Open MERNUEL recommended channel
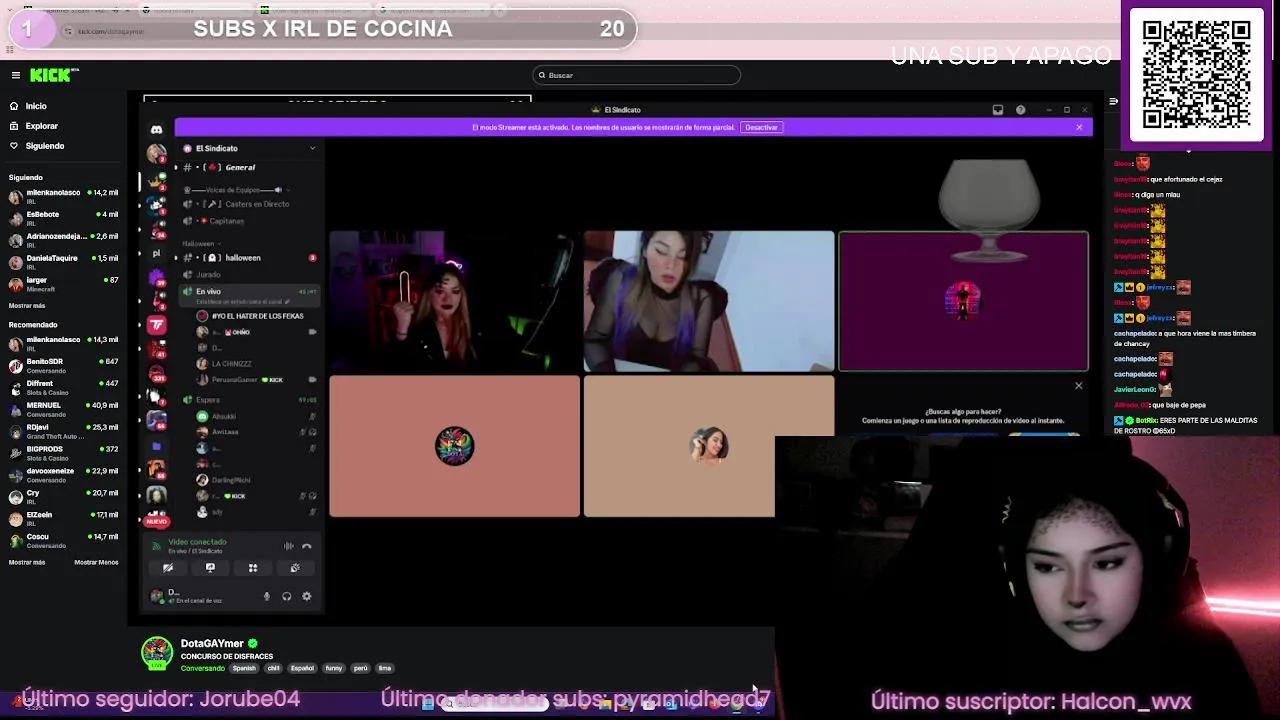 [x=64, y=409]
